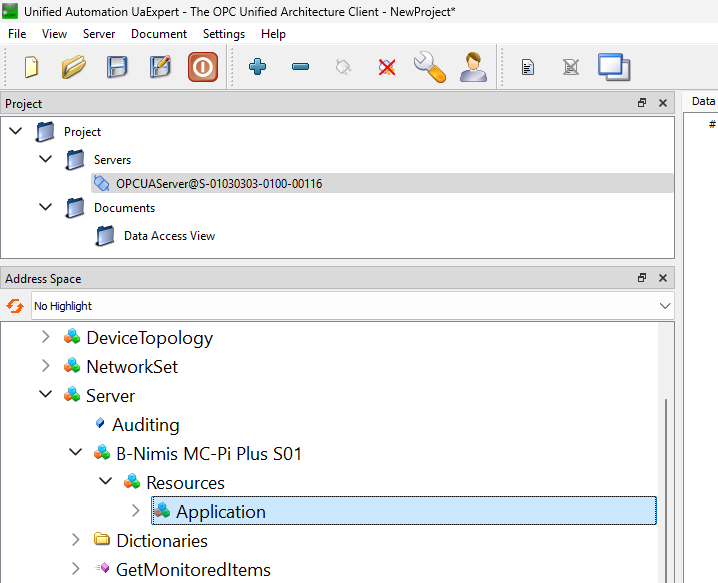Add document with the page icon

(x=528, y=67)
